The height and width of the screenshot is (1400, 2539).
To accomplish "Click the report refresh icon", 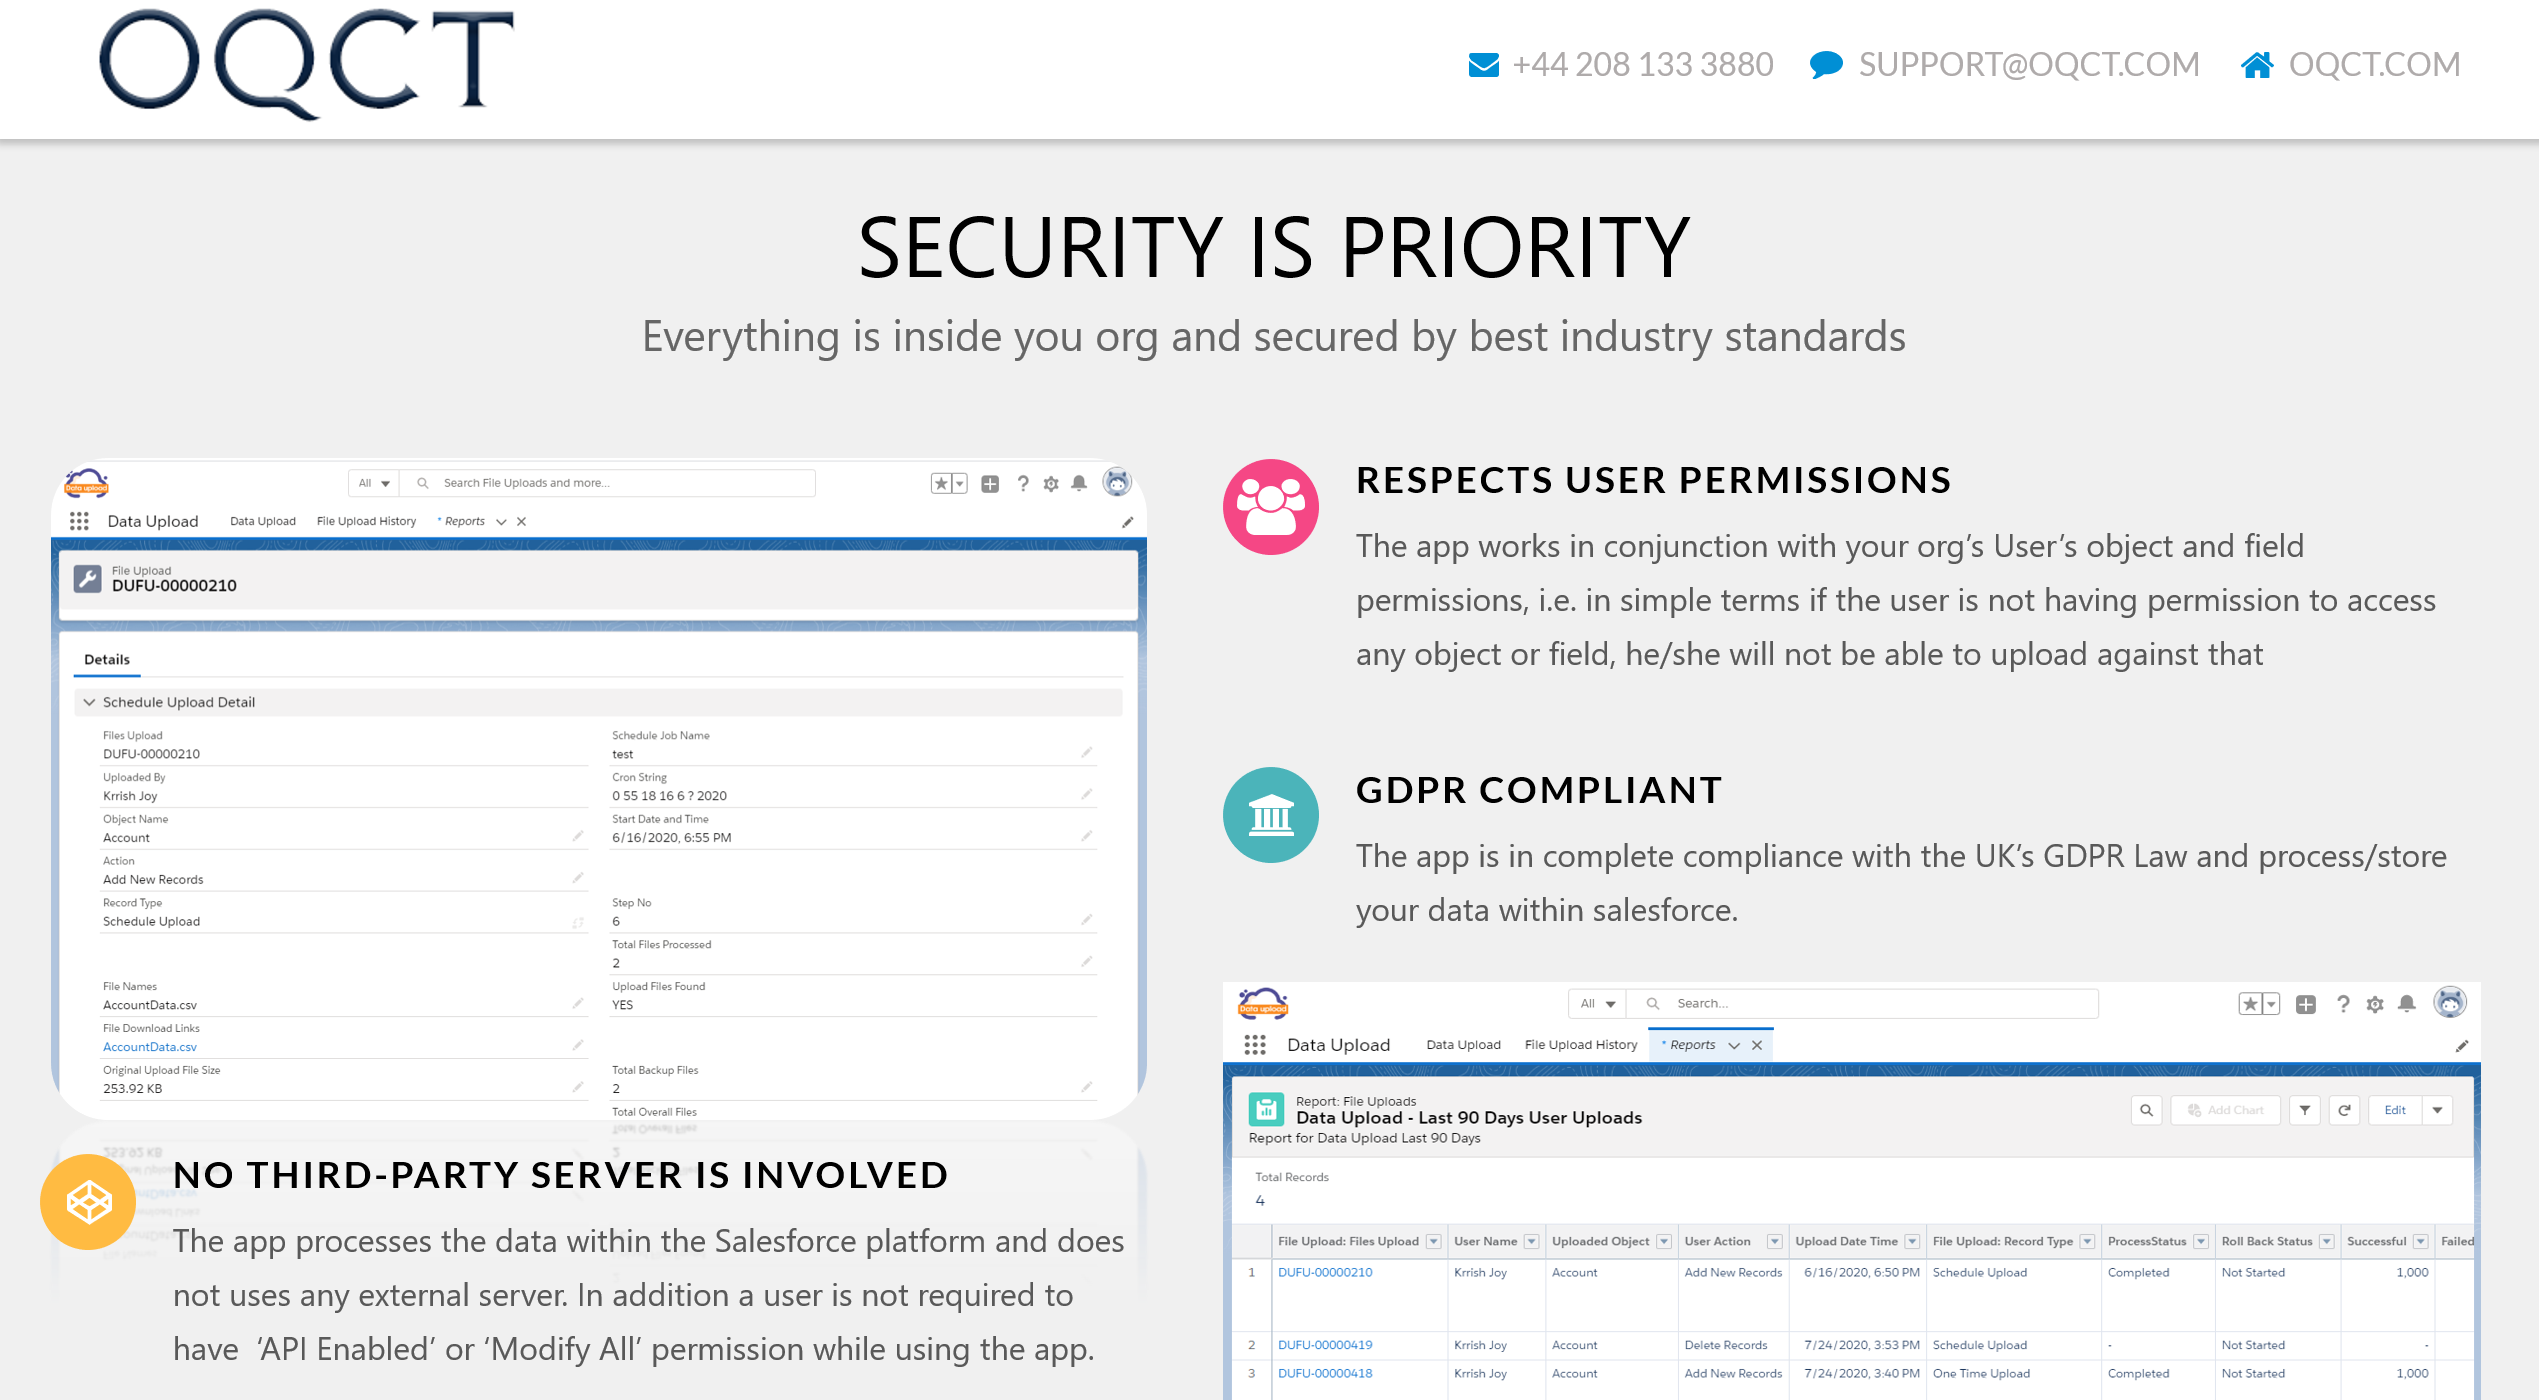I will click(2344, 1110).
